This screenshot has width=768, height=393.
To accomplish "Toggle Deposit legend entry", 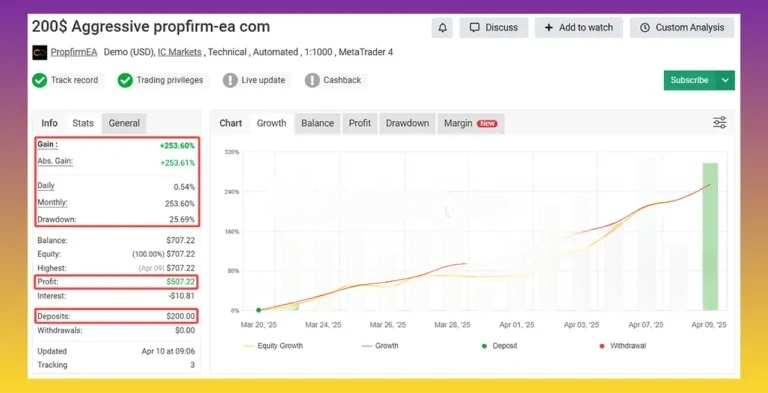I will (x=499, y=346).
